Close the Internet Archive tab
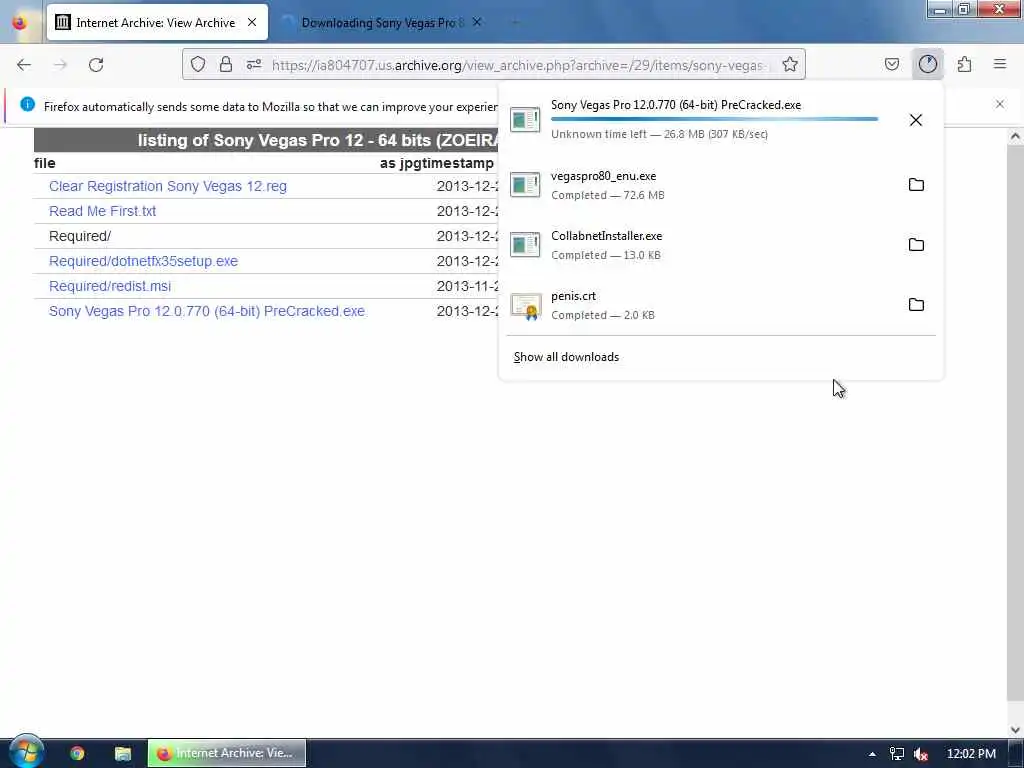Viewport: 1024px width, 768px height. 252,23
